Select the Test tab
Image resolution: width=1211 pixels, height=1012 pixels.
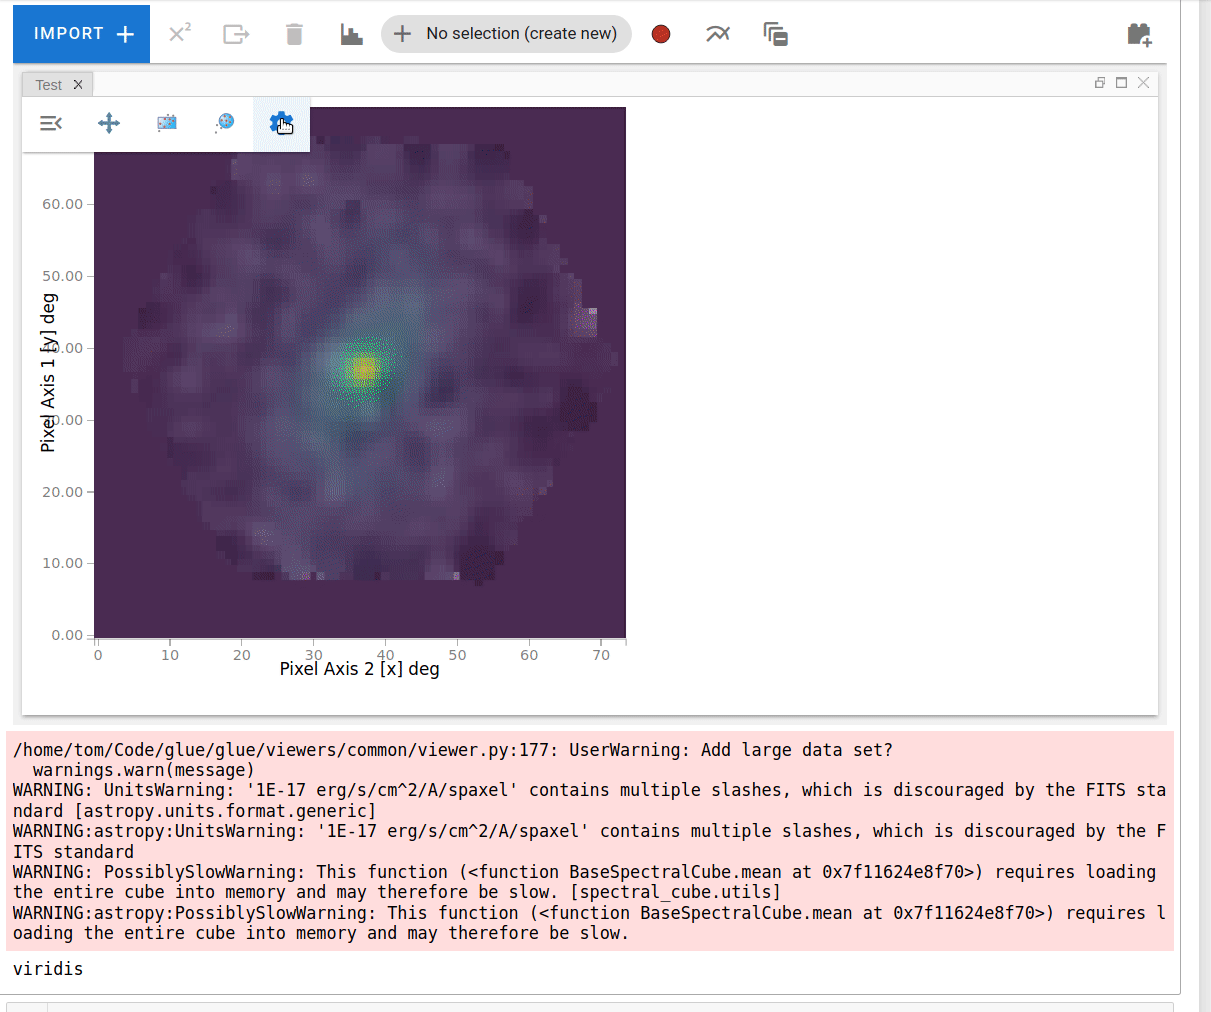point(48,85)
